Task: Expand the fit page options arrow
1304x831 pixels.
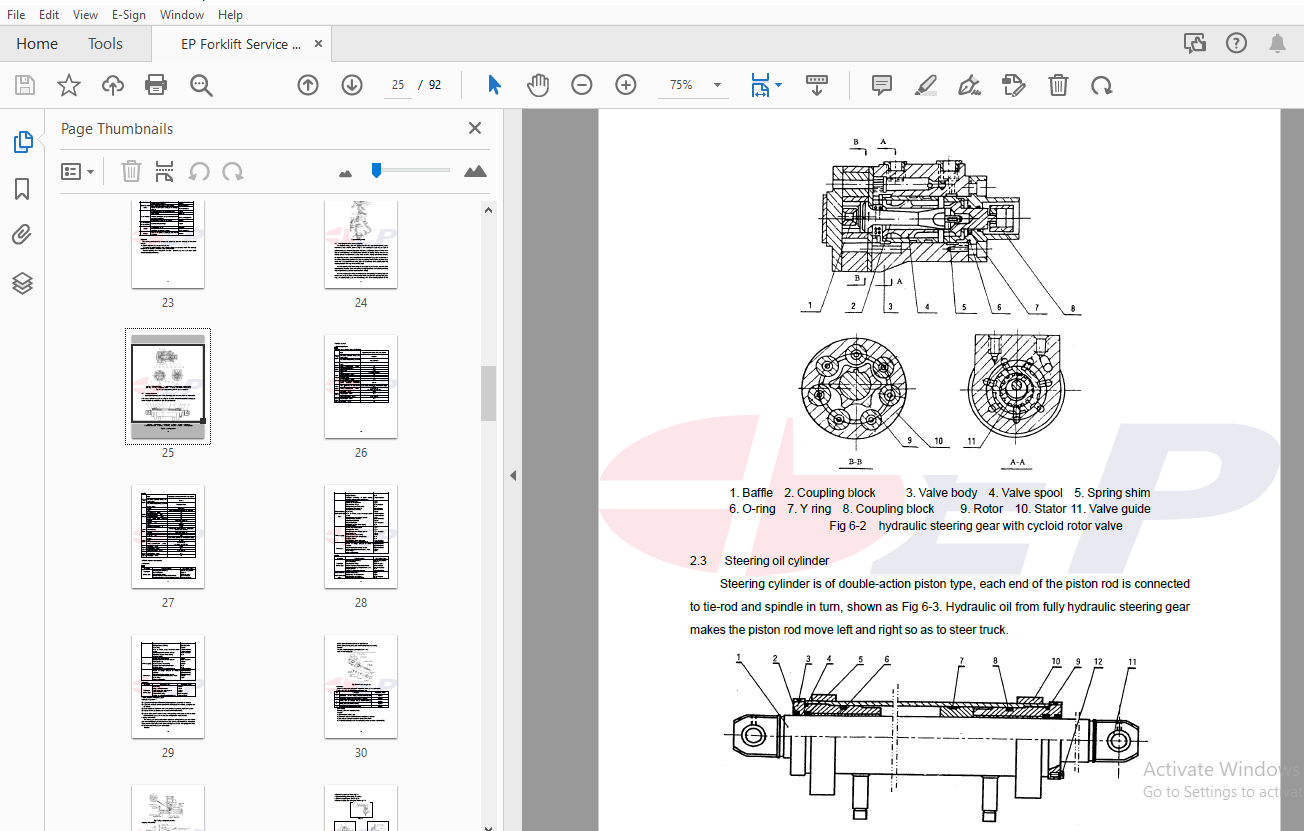Action: click(x=779, y=85)
